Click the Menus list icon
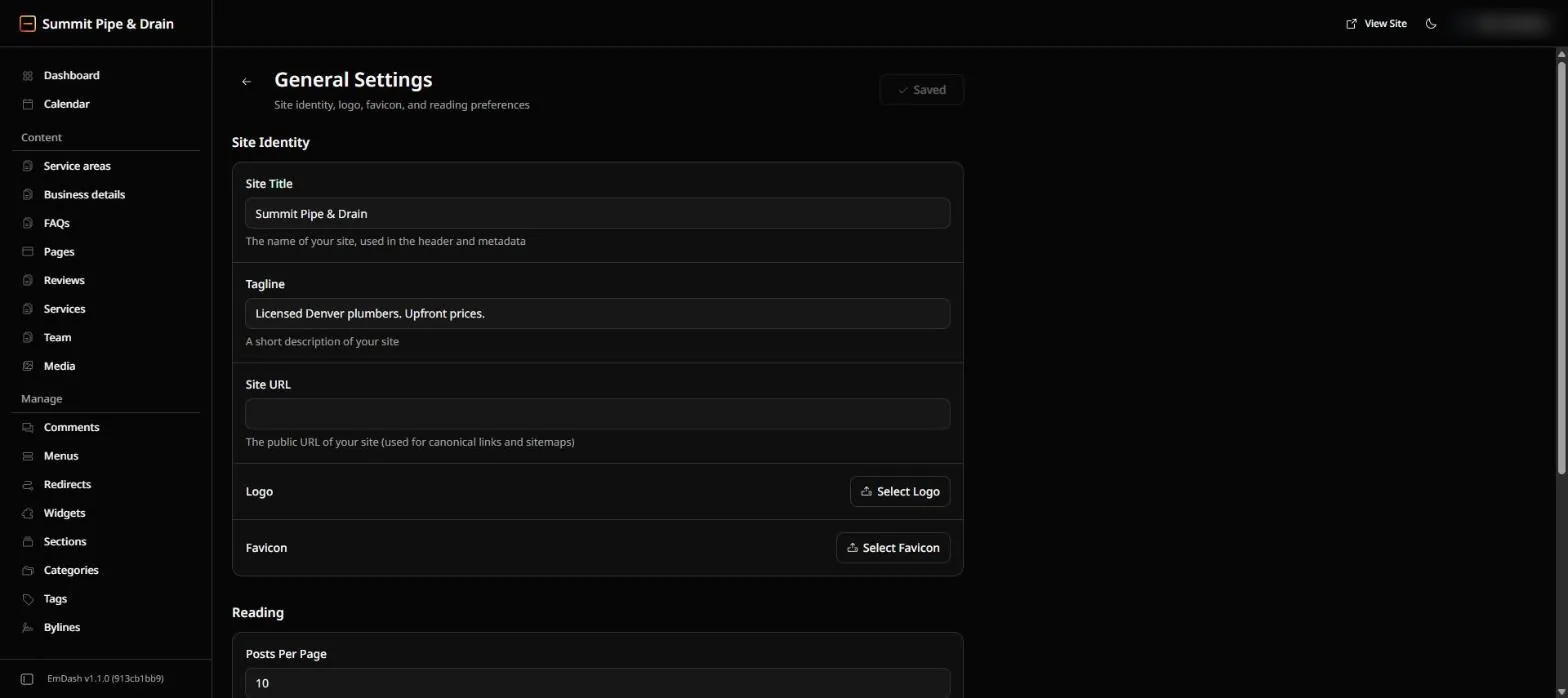 (x=28, y=456)
